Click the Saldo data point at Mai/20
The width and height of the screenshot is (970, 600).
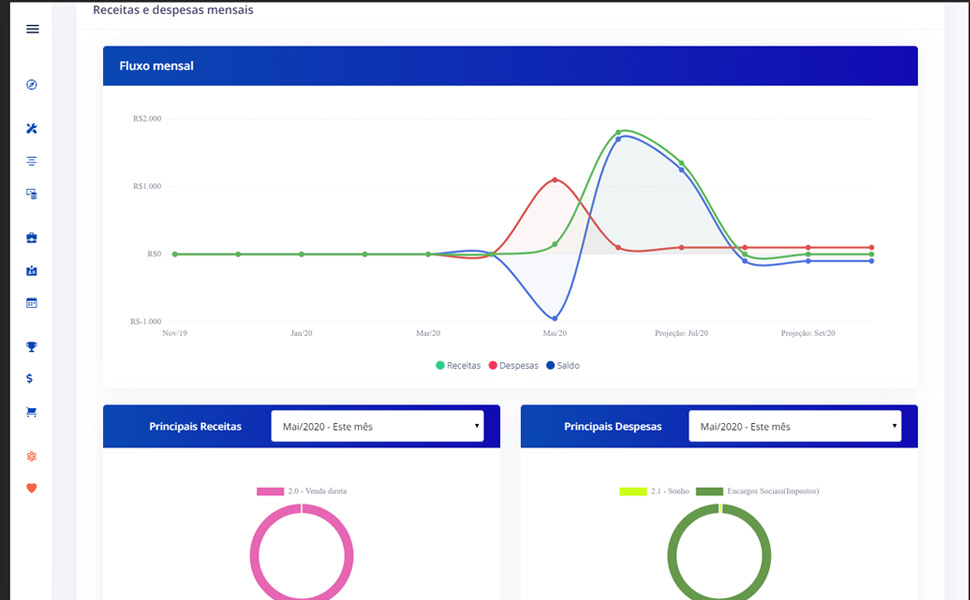click(555, 319)
